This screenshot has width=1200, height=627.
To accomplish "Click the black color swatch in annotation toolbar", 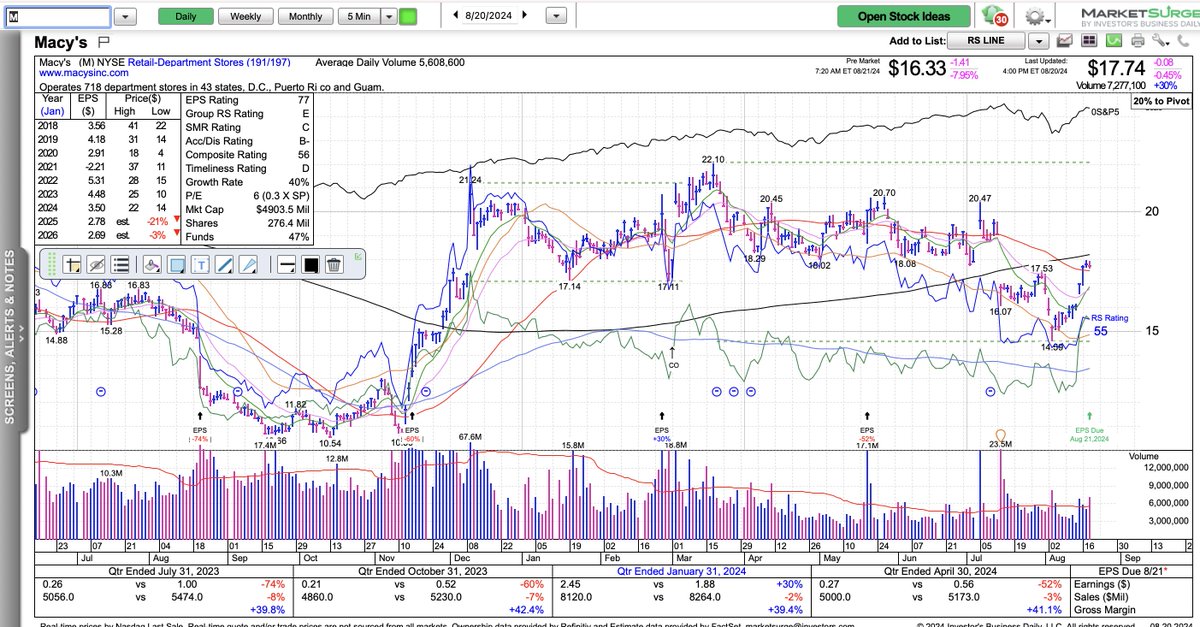I will click(311, 265).
